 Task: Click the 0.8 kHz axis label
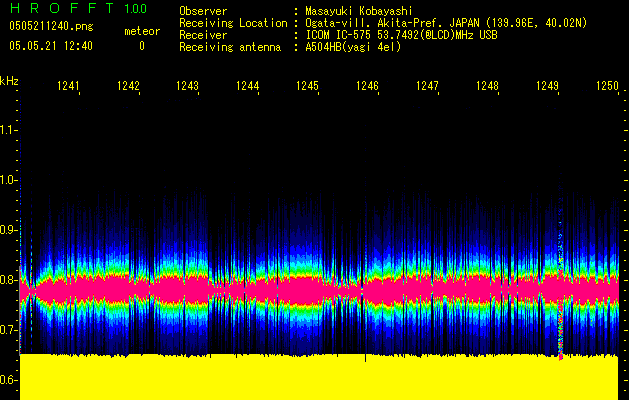(x=9, y=280)
